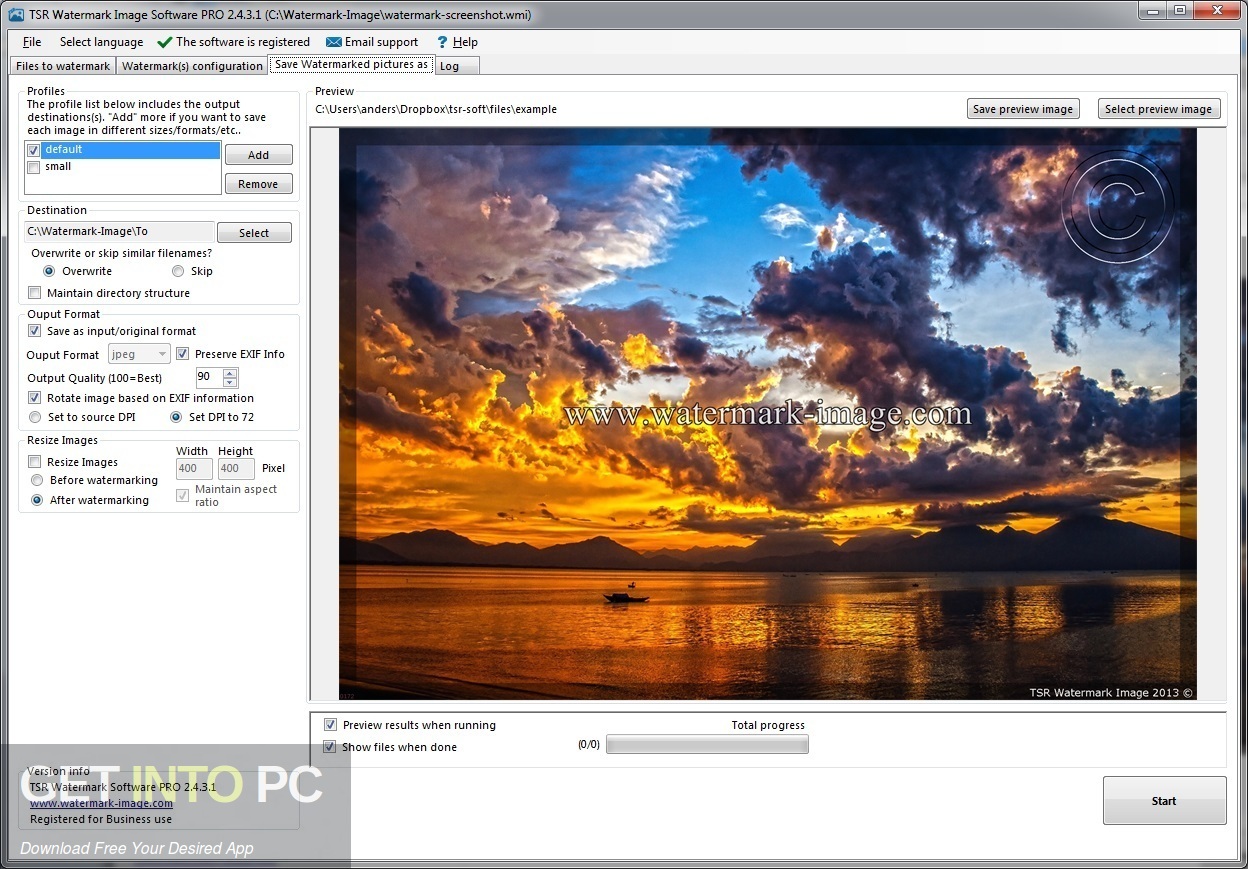This screenshot has height=869, width=1248.
Task: Click Select preview image button
Action: click(1159, 109)
